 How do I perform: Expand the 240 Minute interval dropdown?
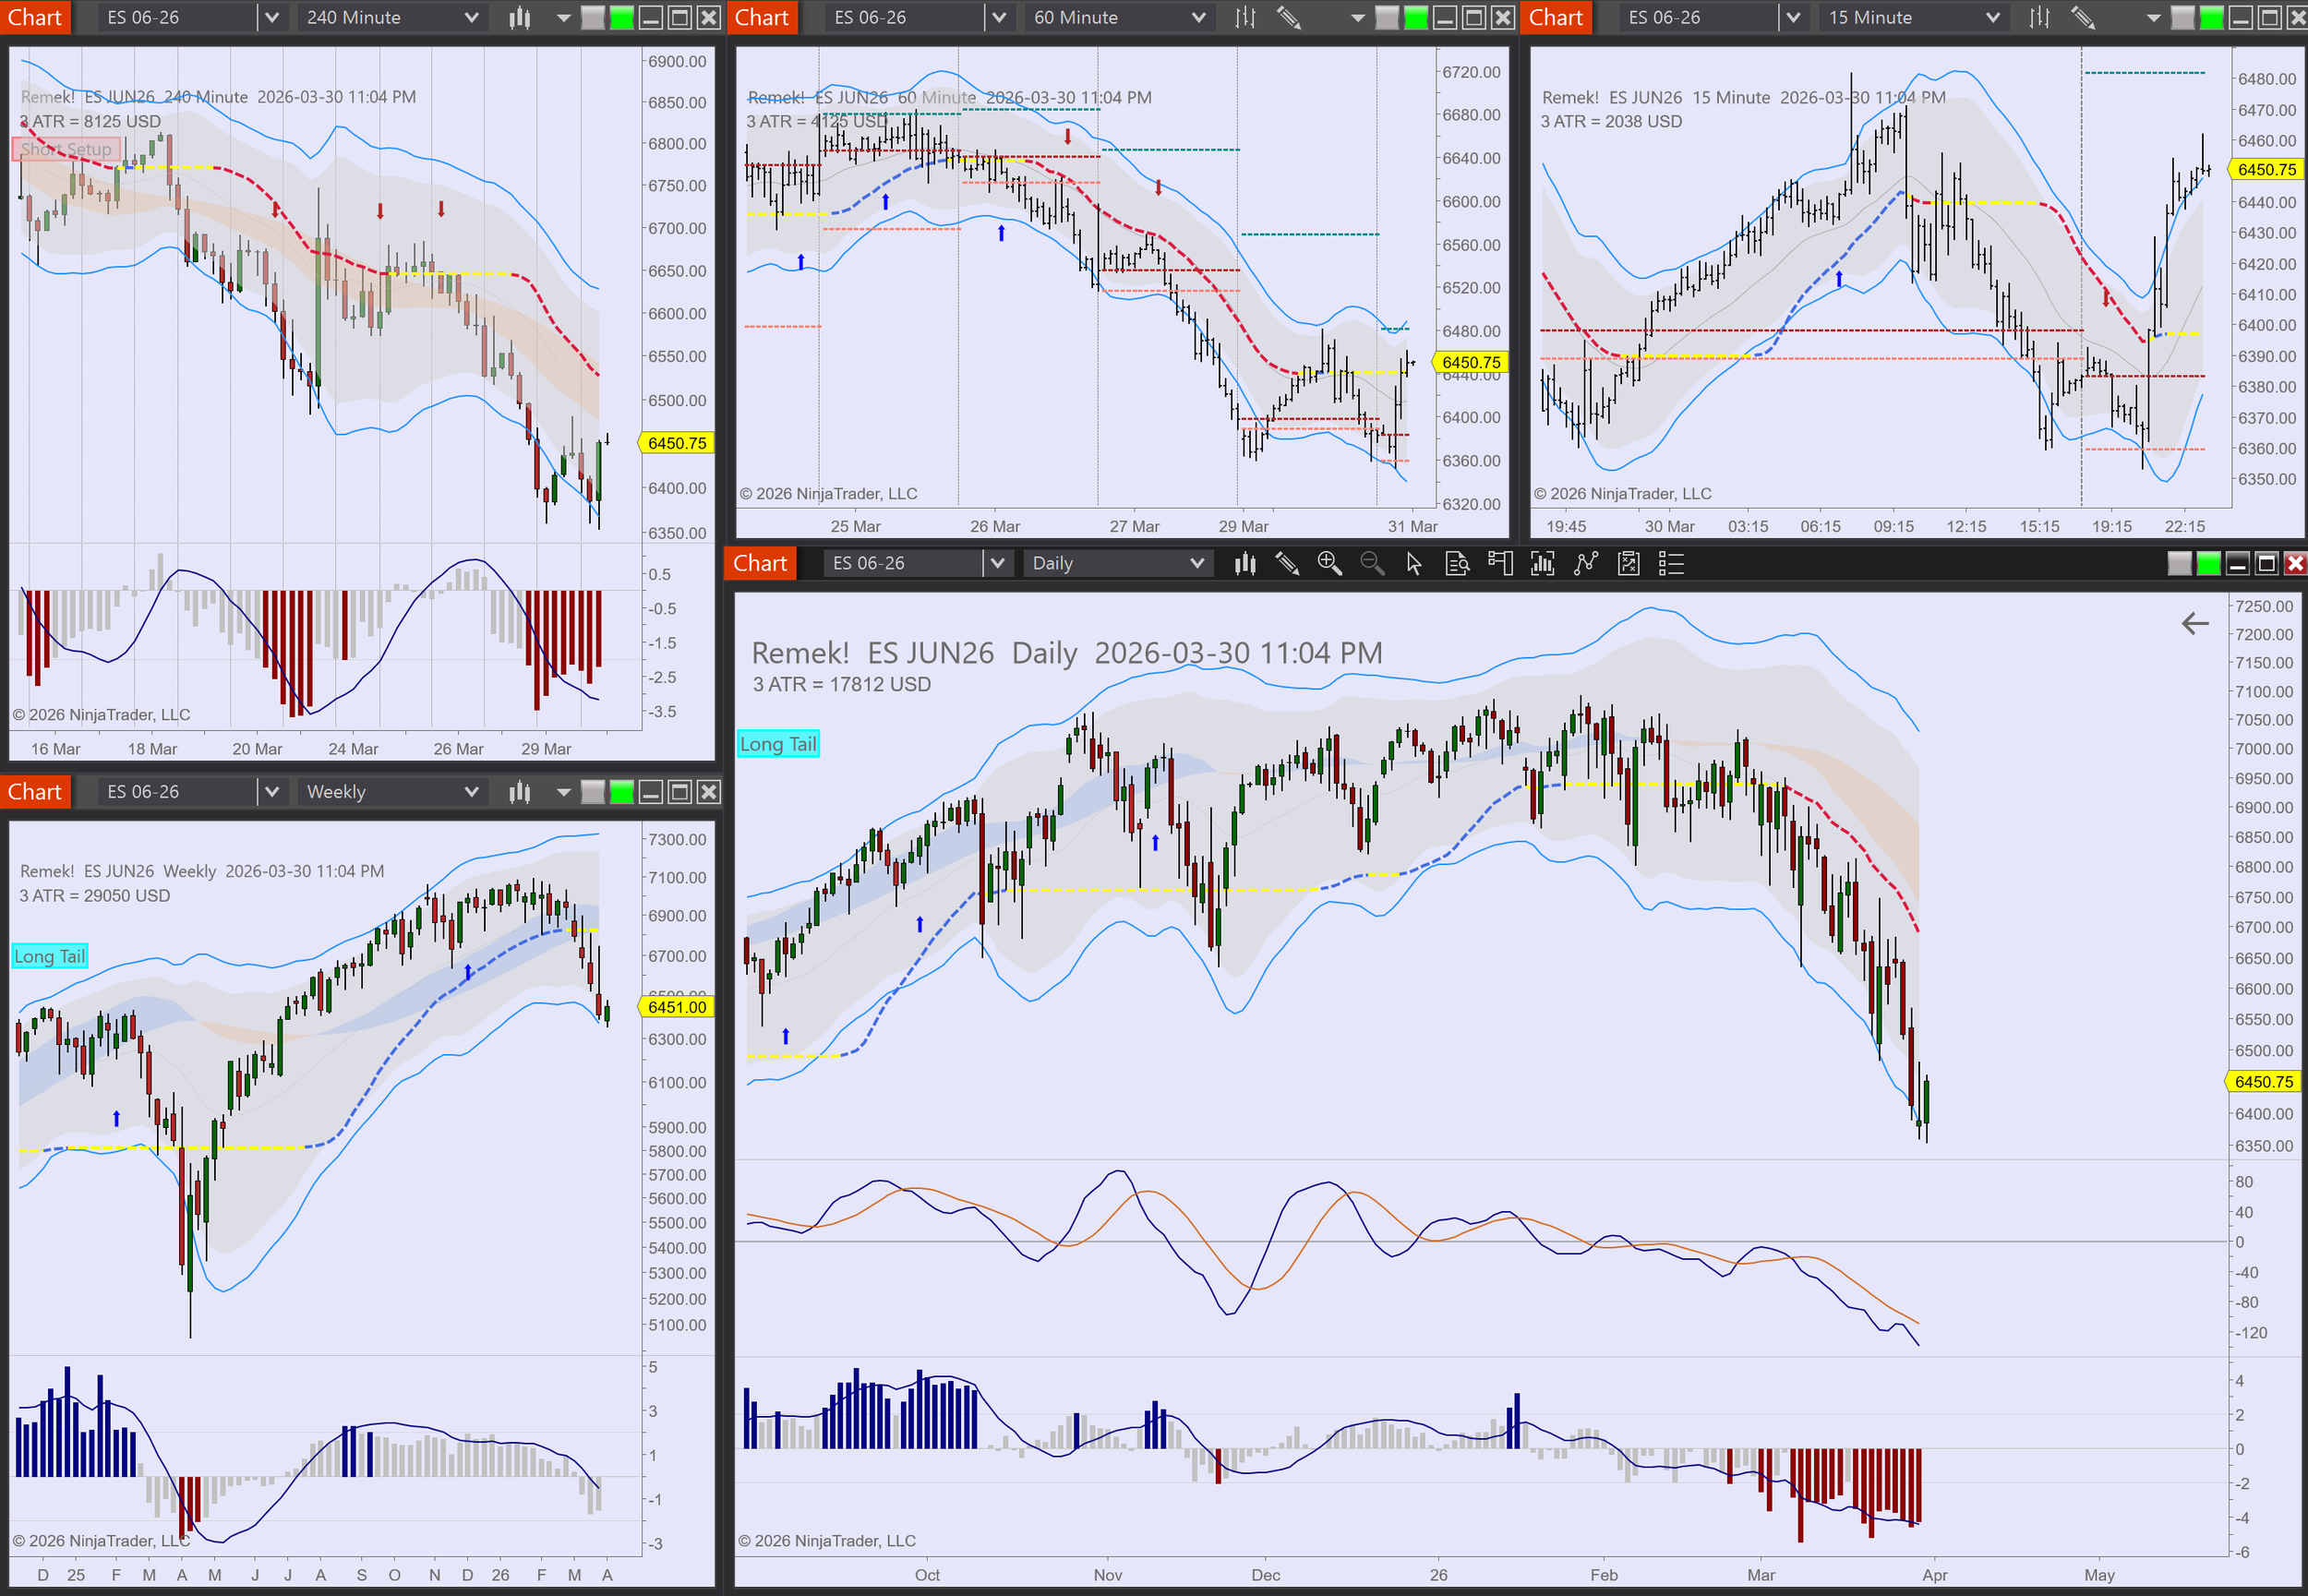(x=471, y=17)
